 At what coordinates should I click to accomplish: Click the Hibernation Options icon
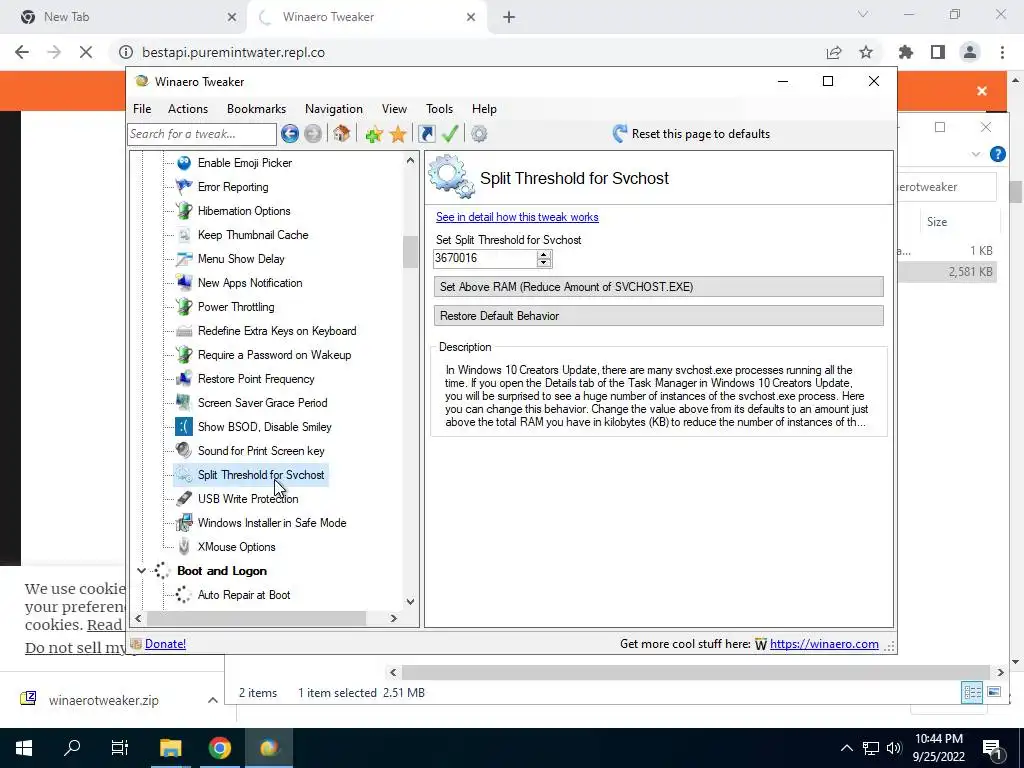click(x=184, y=211)
